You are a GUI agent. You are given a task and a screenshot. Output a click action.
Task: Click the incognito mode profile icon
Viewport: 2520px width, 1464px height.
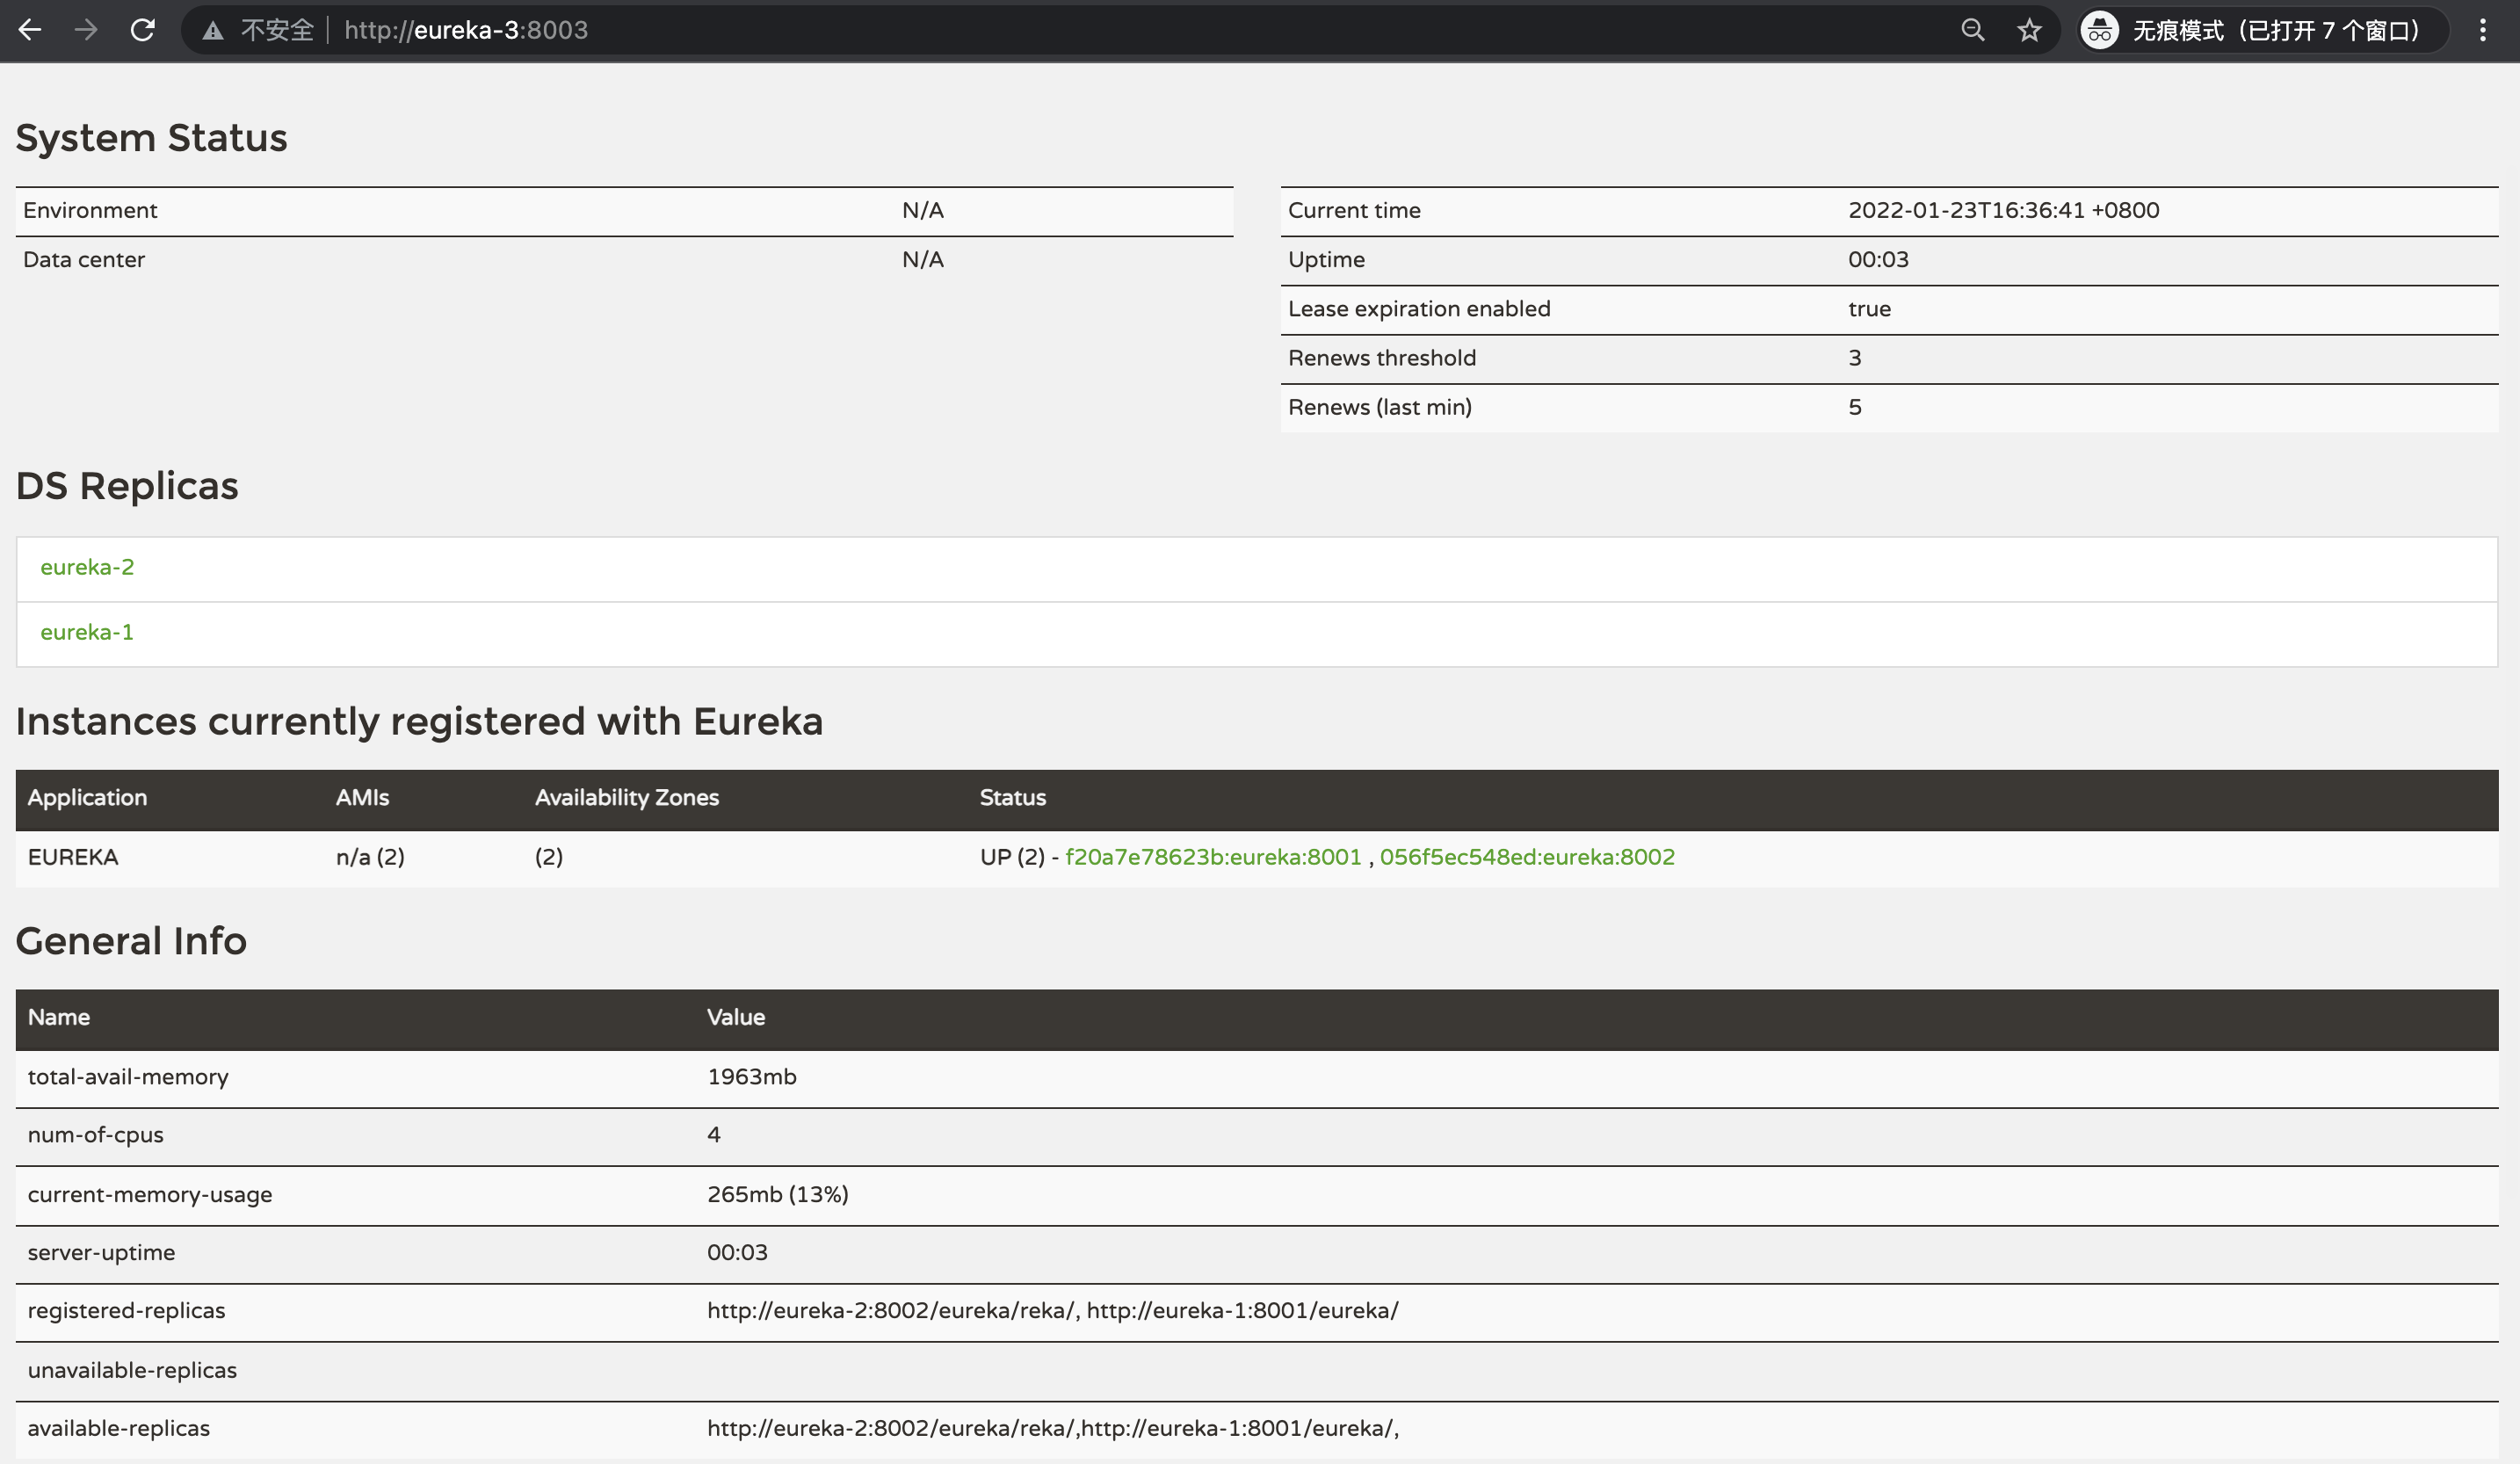[x=2099, y=30]
